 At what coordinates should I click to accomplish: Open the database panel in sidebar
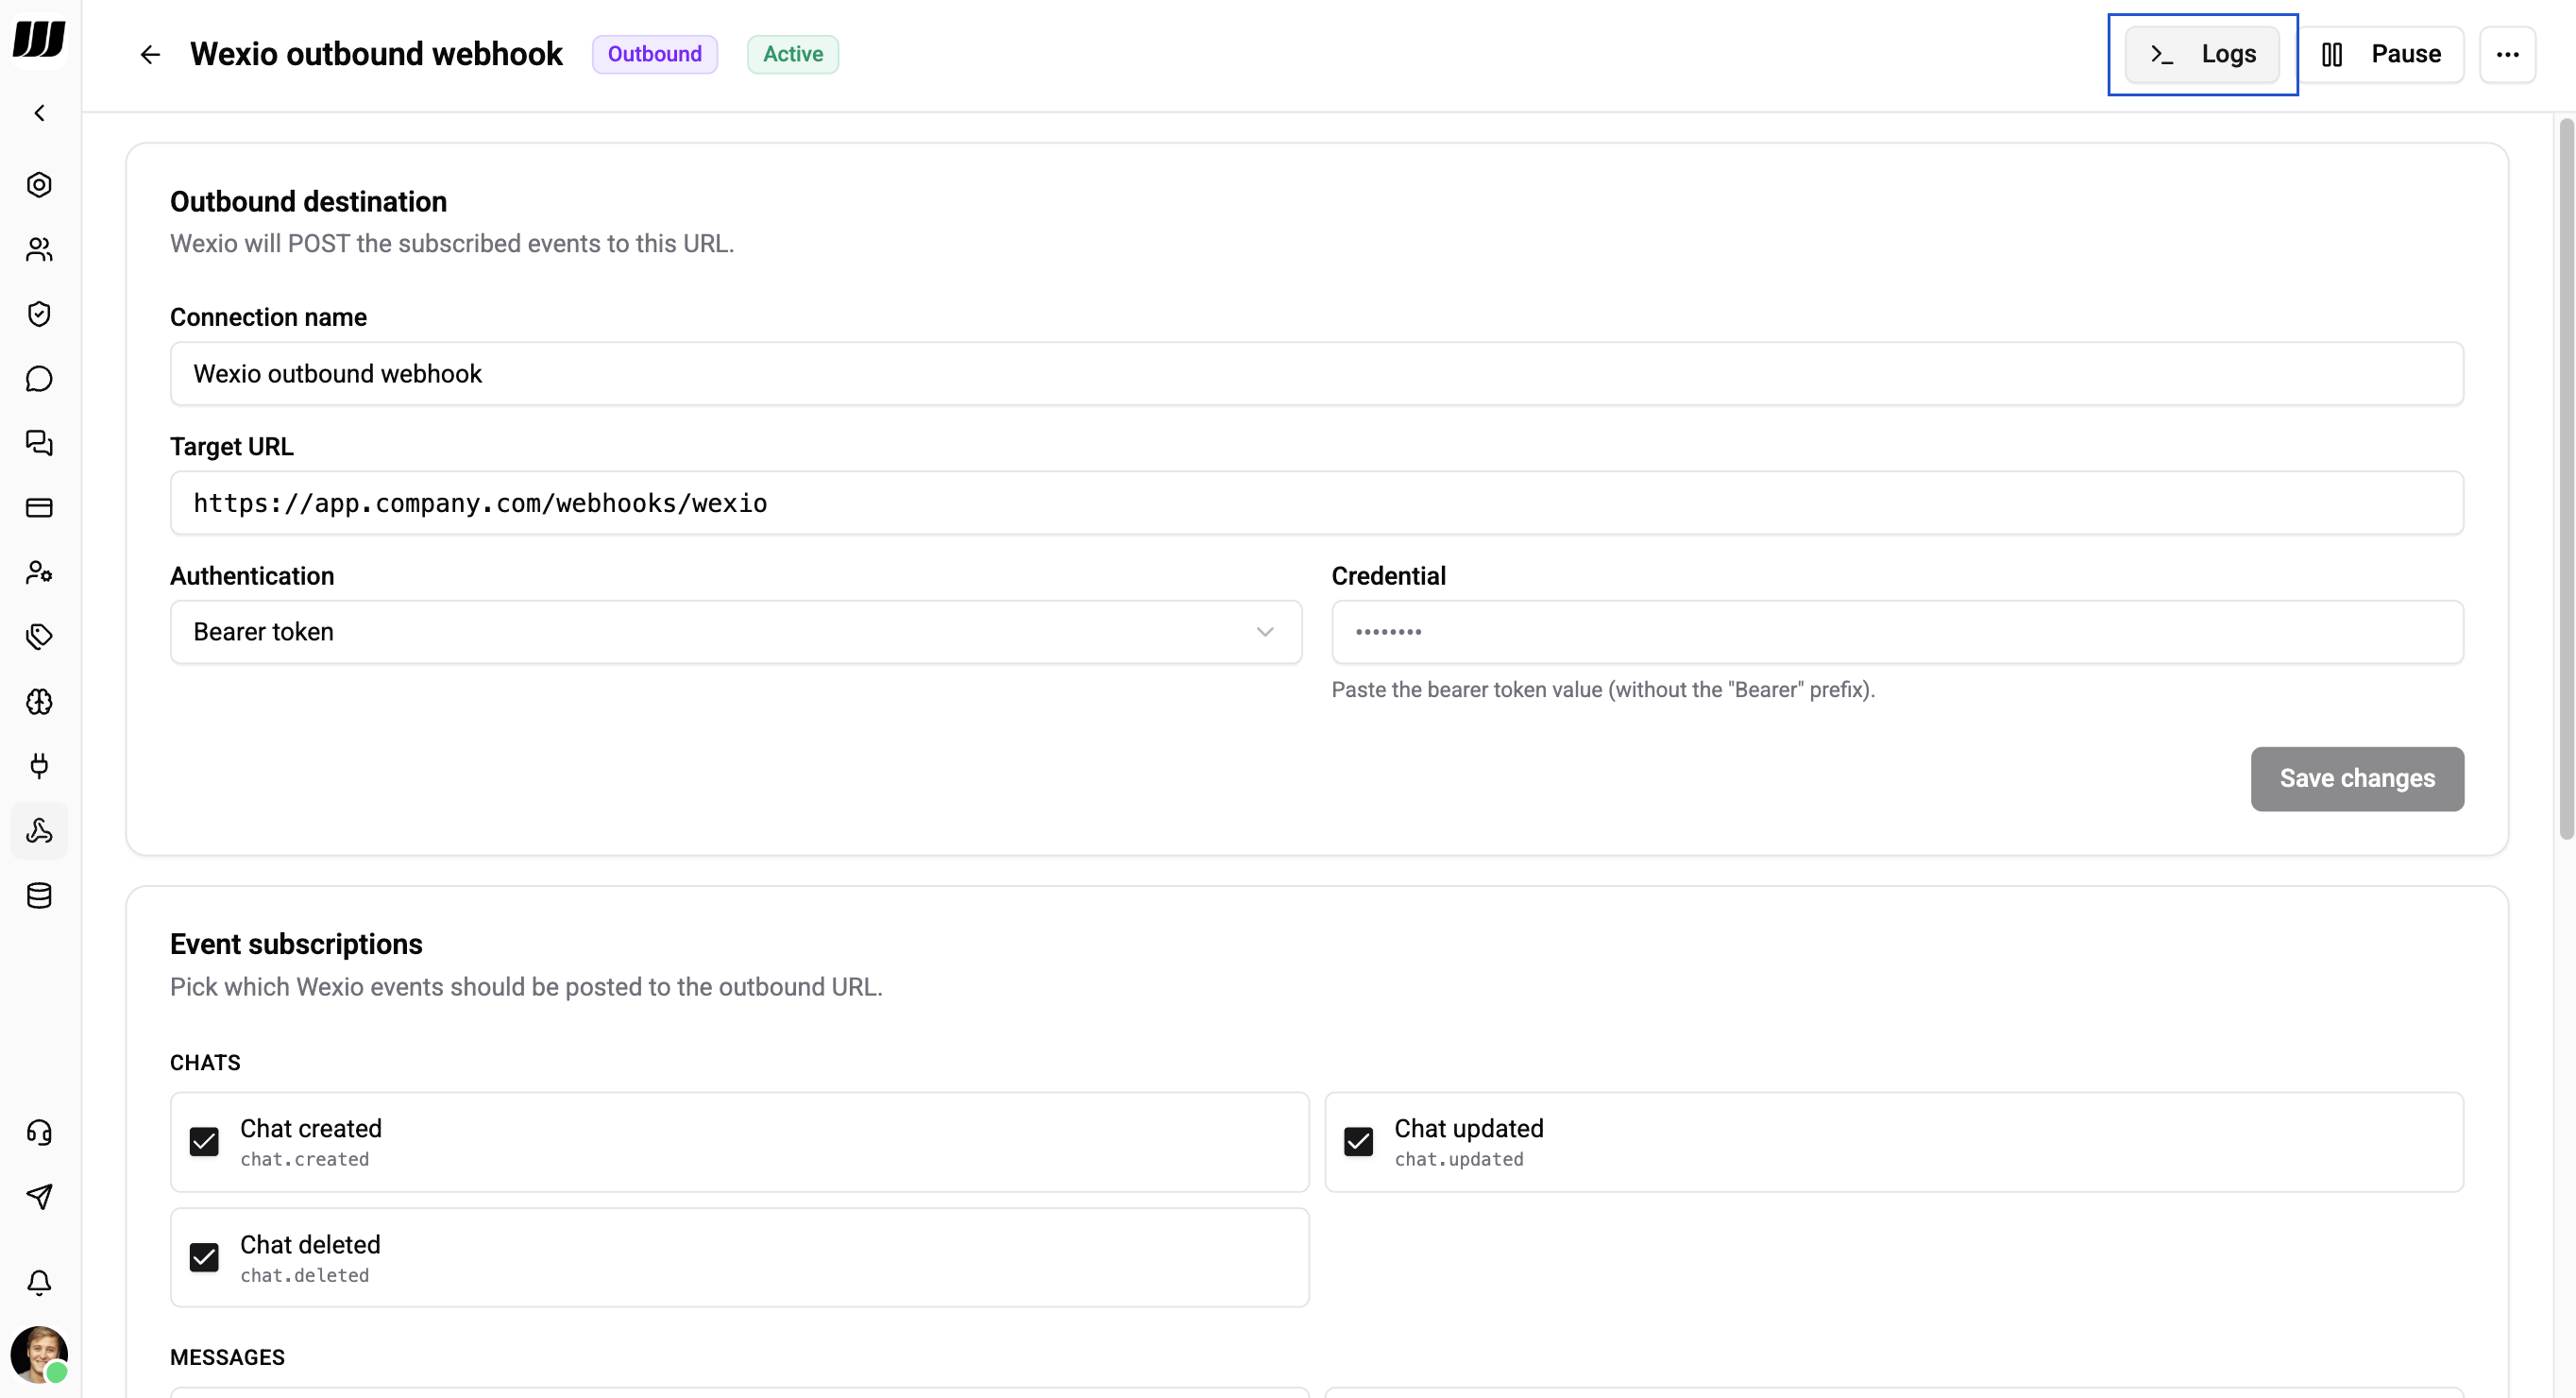pos(39,895)
